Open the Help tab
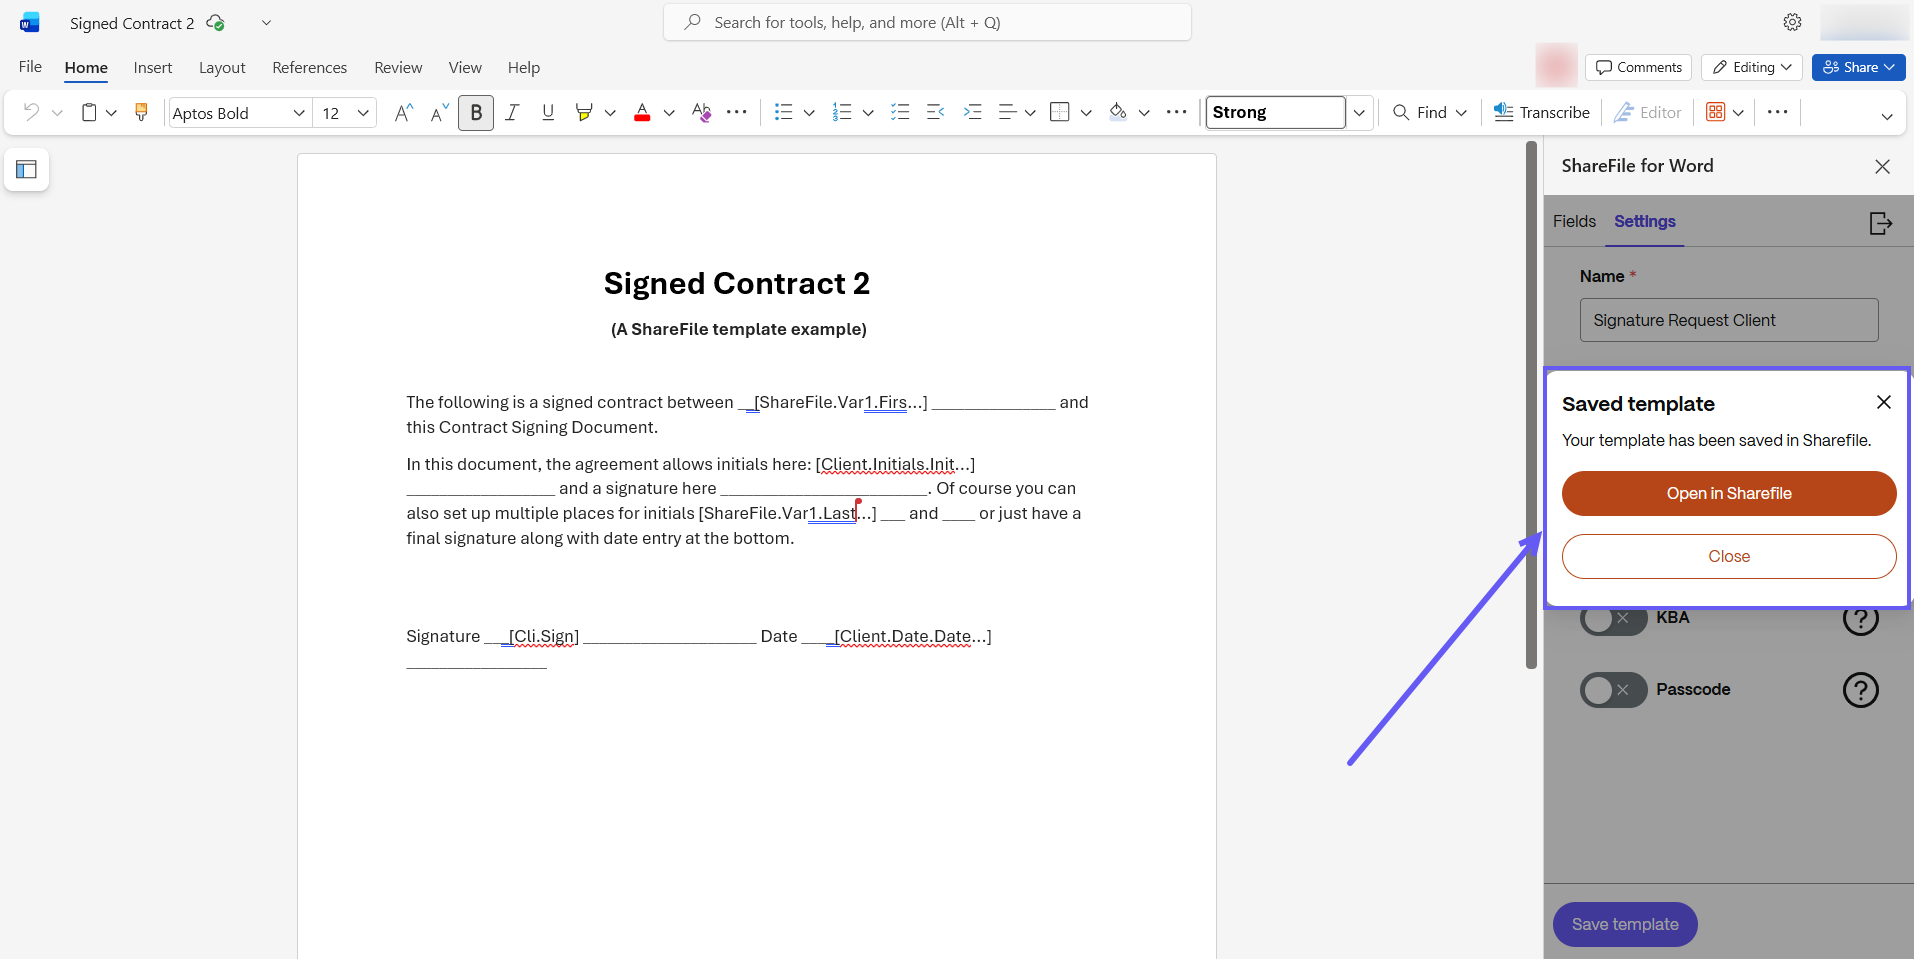The width and height of the screenshot is (1914, 959). click(x=524, y=67)
